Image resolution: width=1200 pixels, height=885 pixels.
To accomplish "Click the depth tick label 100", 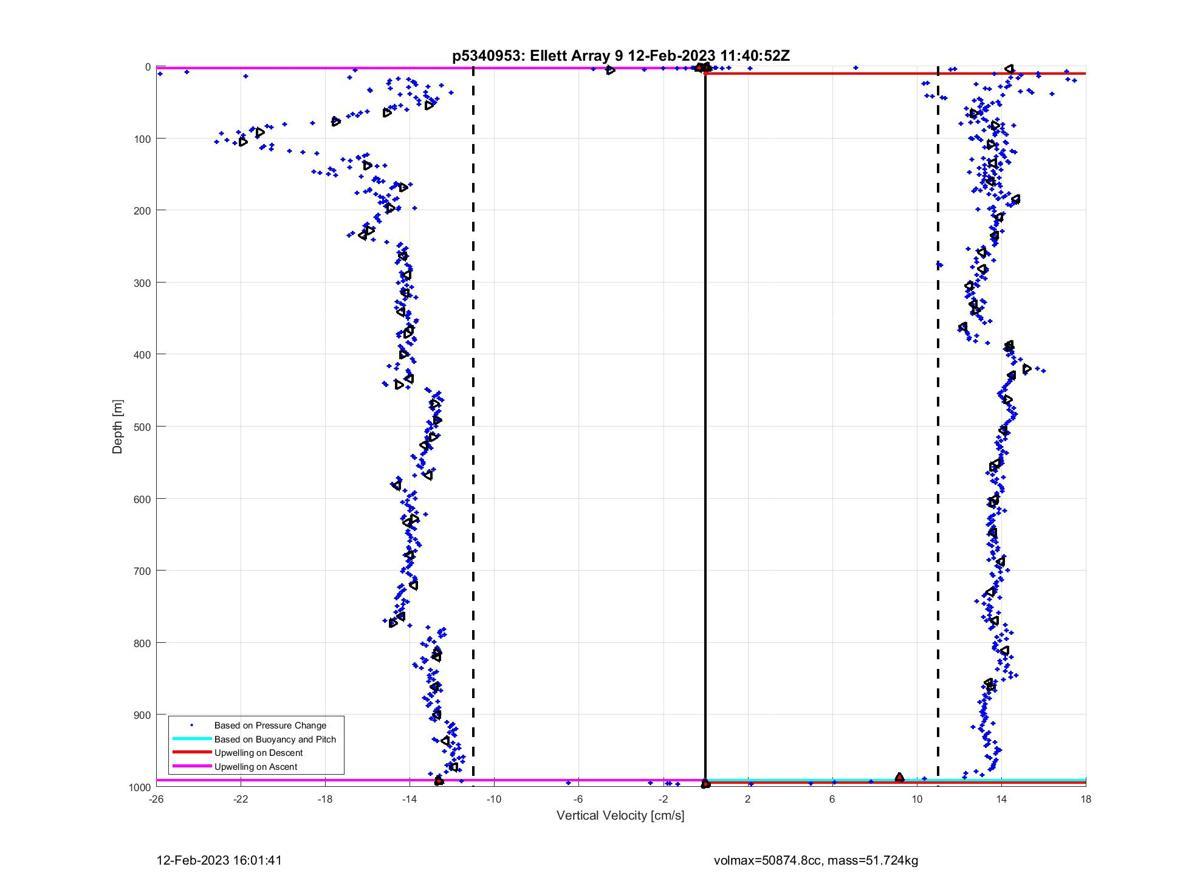I will [x=142, y=139].
